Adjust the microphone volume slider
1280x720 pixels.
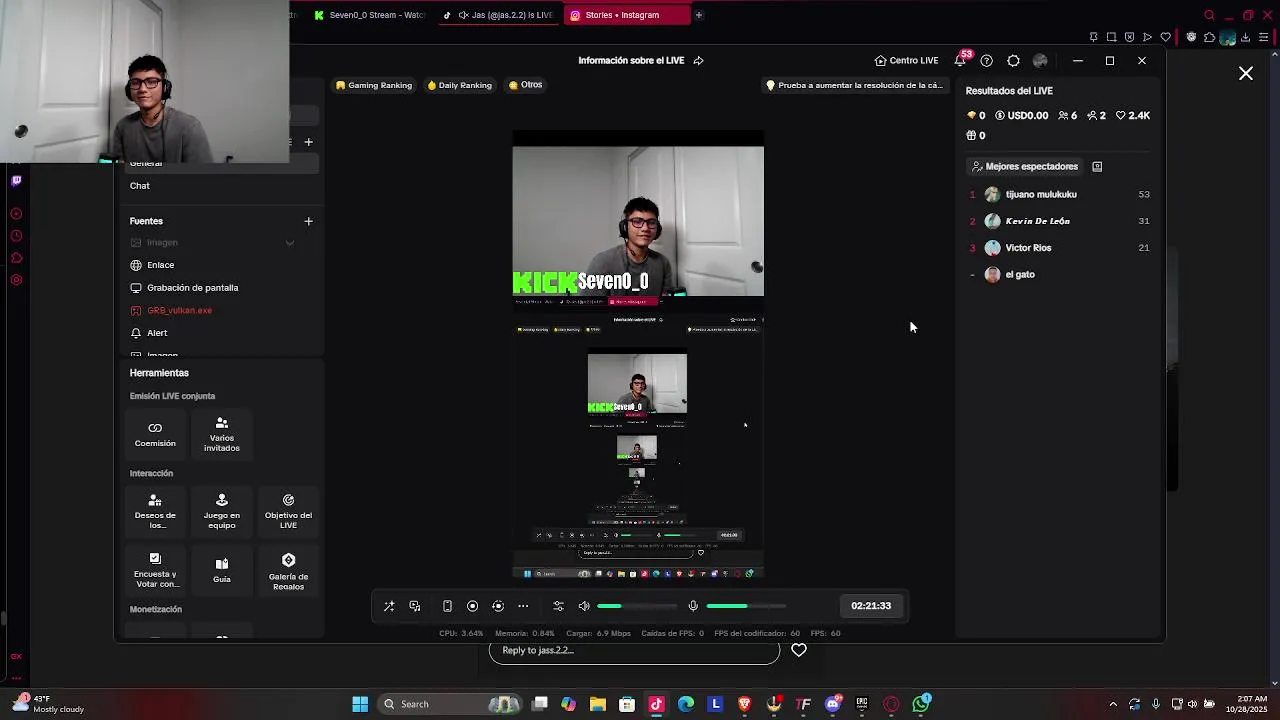[x=745, y=606]
